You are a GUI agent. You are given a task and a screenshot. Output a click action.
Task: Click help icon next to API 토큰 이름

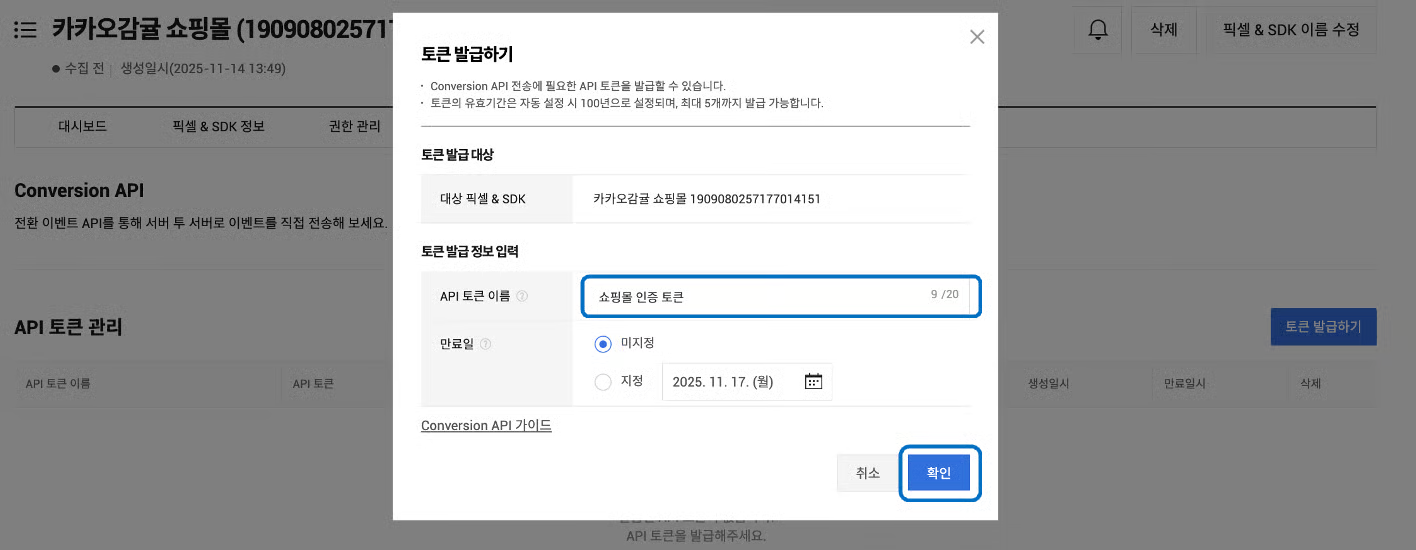pyautogui.click(x=522, y=296)
